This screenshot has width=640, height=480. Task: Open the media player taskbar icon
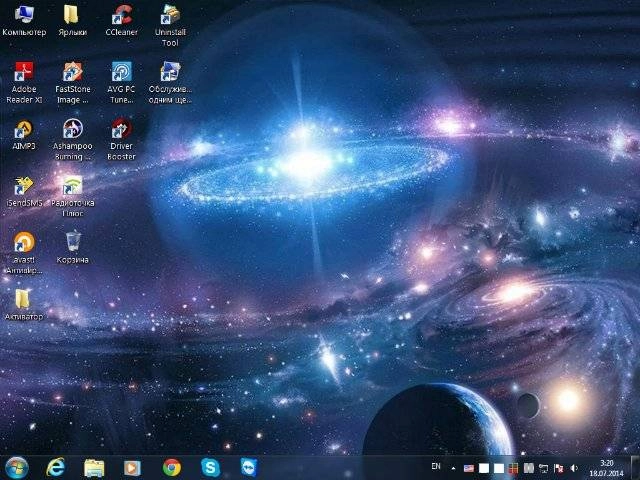(132, 468)
